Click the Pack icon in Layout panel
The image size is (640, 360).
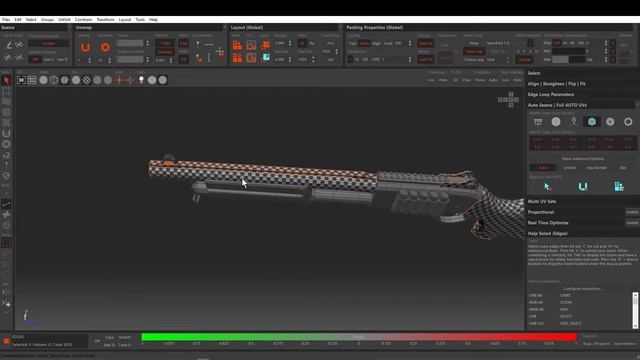(x=237, y=45)
